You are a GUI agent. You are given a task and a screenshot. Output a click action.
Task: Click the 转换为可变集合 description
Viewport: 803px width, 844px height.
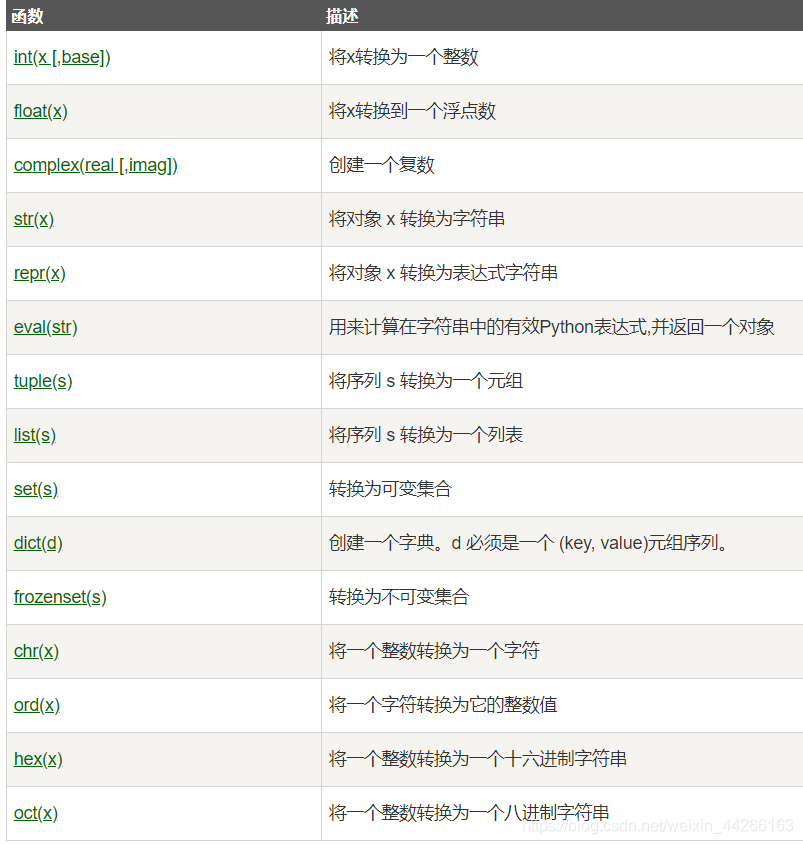[x=390, y=489]
